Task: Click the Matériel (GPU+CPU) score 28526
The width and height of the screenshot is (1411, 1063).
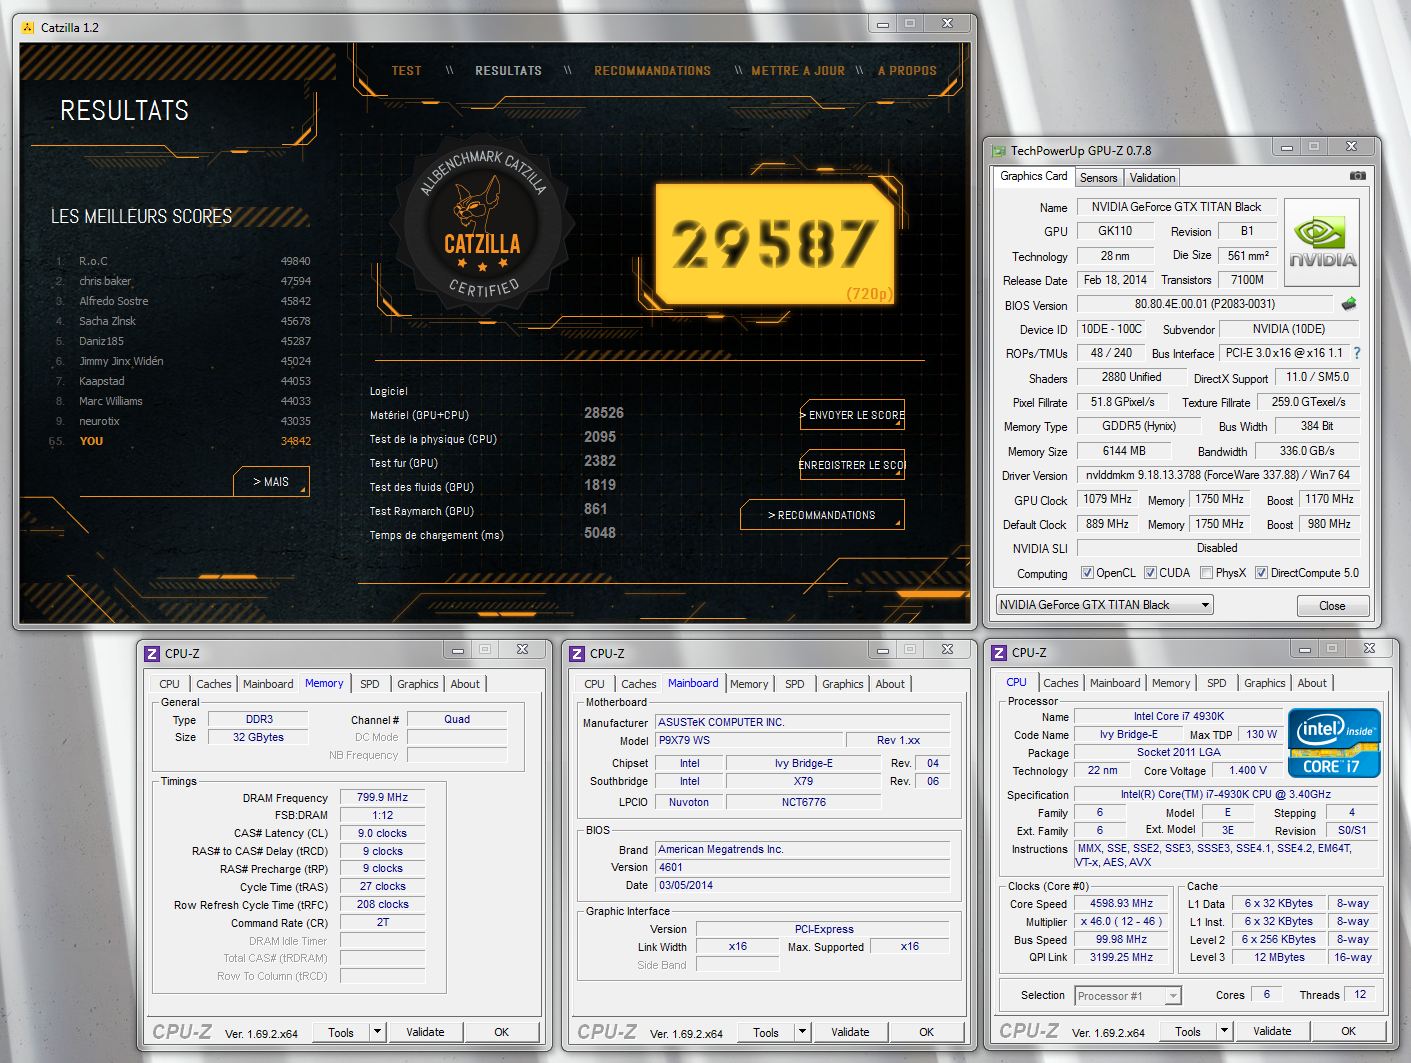Action: (x=604, y=413)
